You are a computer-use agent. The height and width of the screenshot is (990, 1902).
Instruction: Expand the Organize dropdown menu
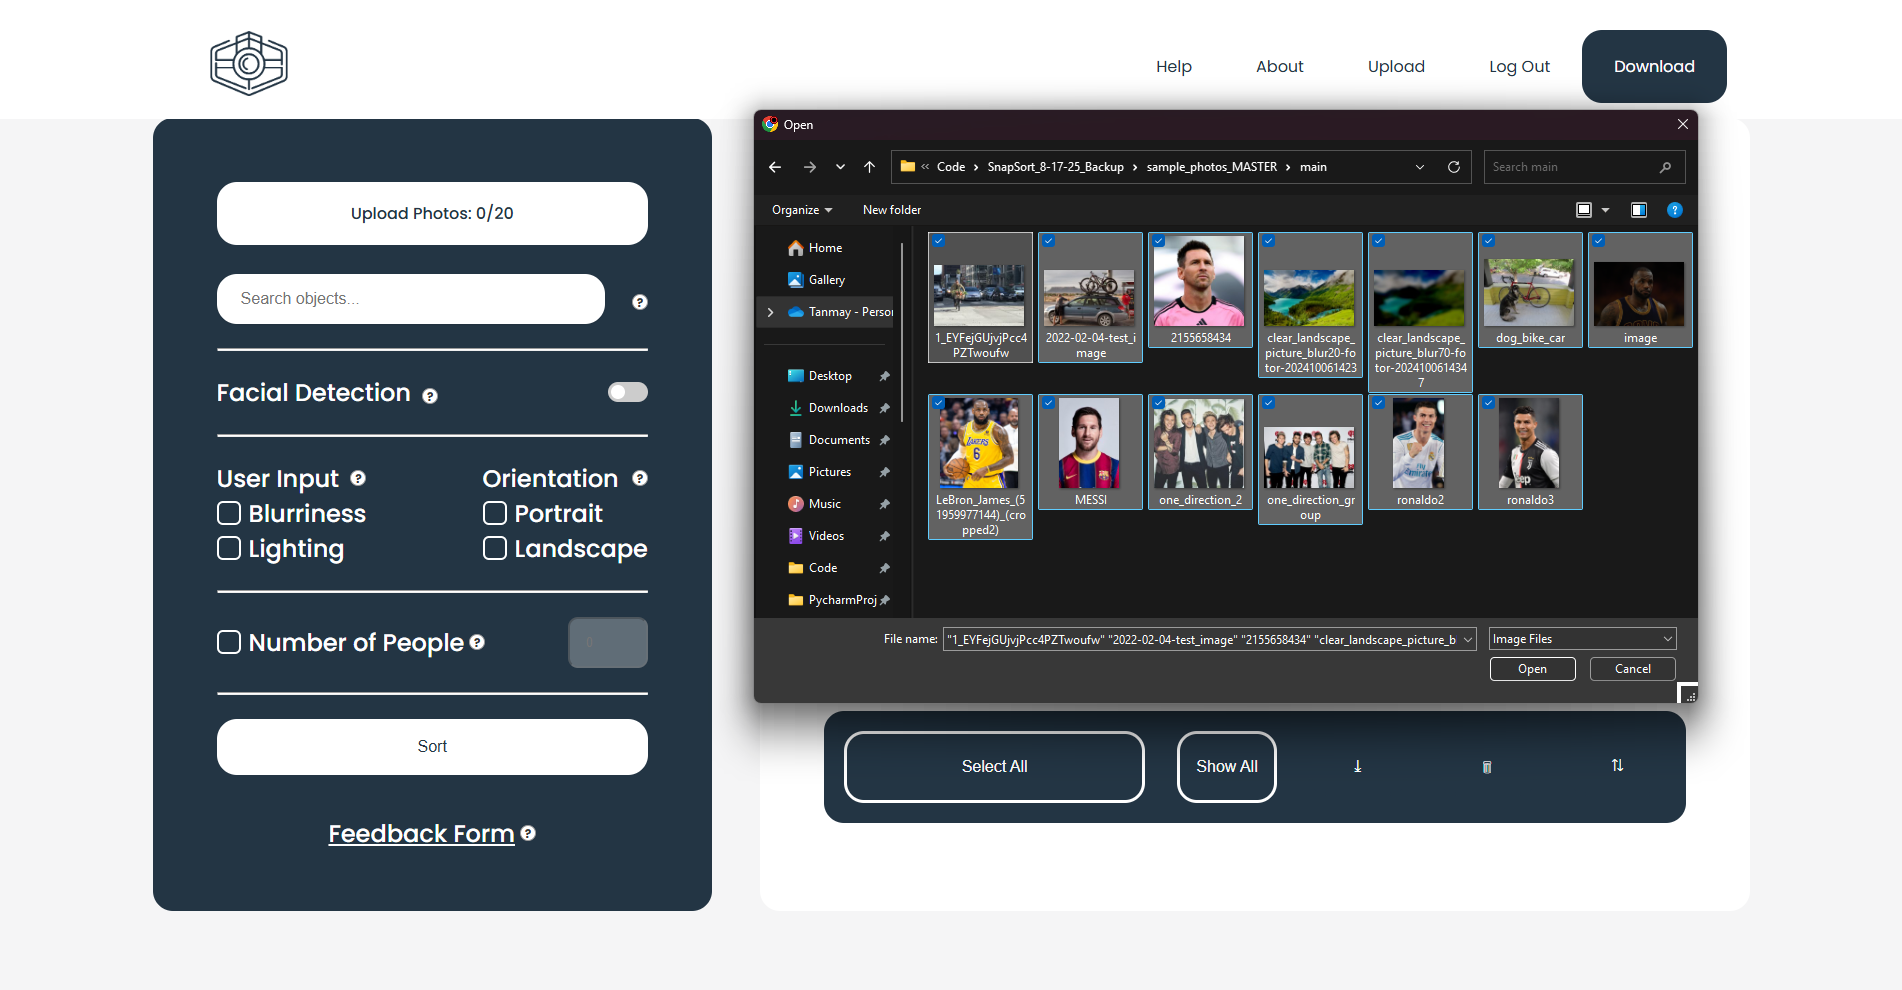click(x=801, y=210)
